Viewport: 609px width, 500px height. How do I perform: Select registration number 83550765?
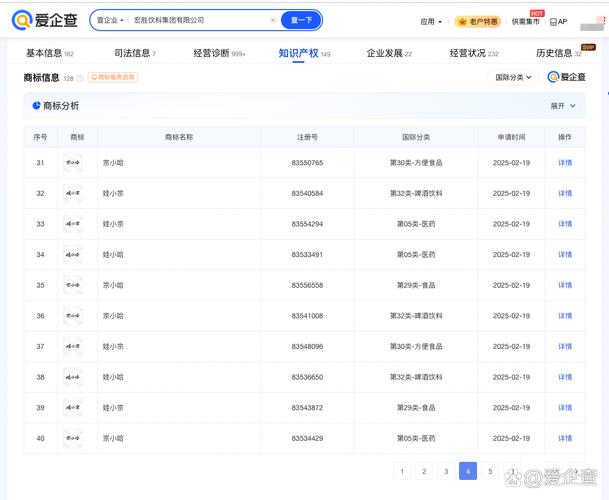(307, 163)
